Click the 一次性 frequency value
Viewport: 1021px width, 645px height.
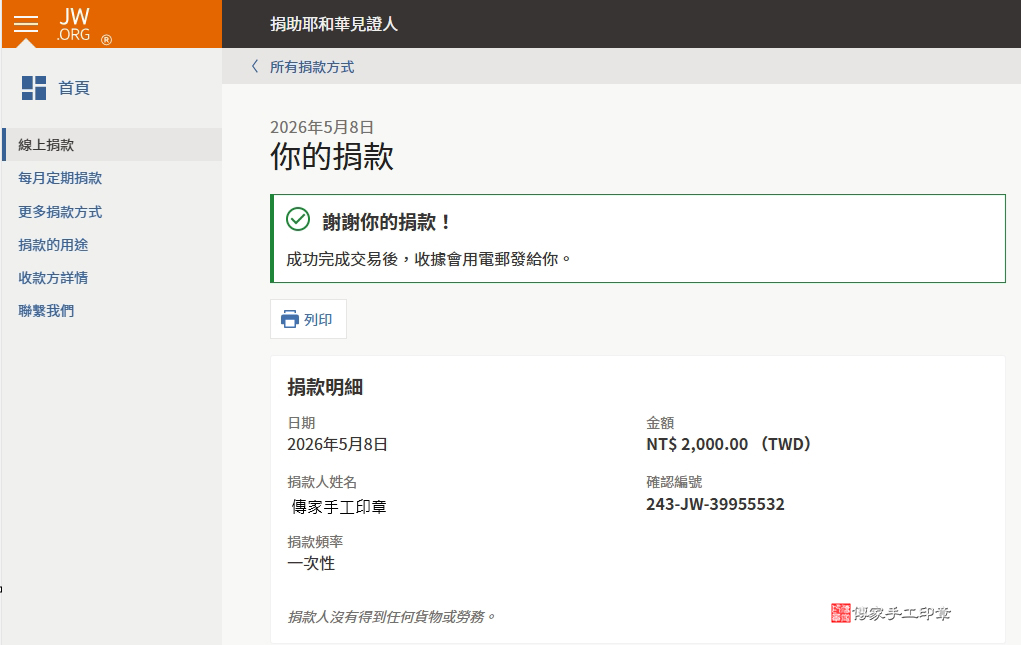coord(311,564)
